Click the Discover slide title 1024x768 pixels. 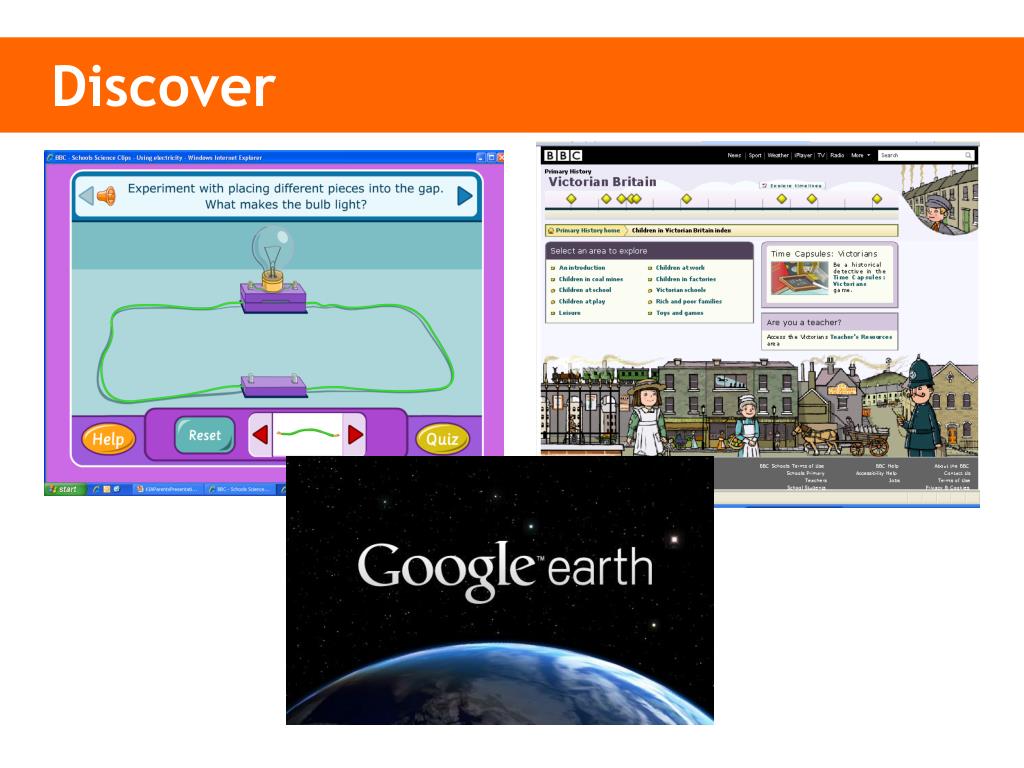(163, 86)
